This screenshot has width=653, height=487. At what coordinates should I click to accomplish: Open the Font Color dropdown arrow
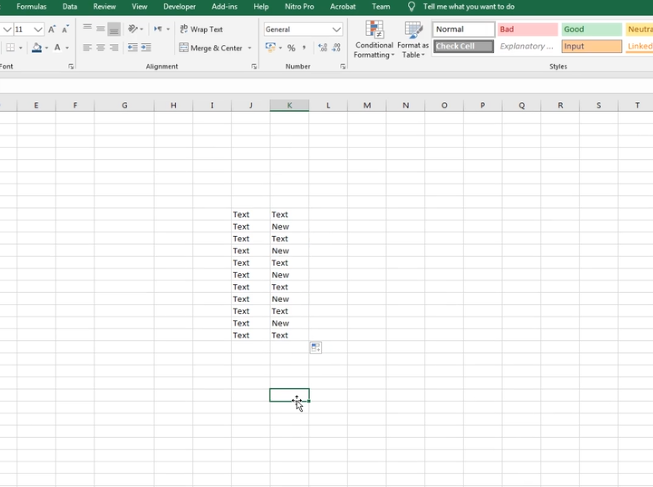pyautogui.click(x=67, y=48)
